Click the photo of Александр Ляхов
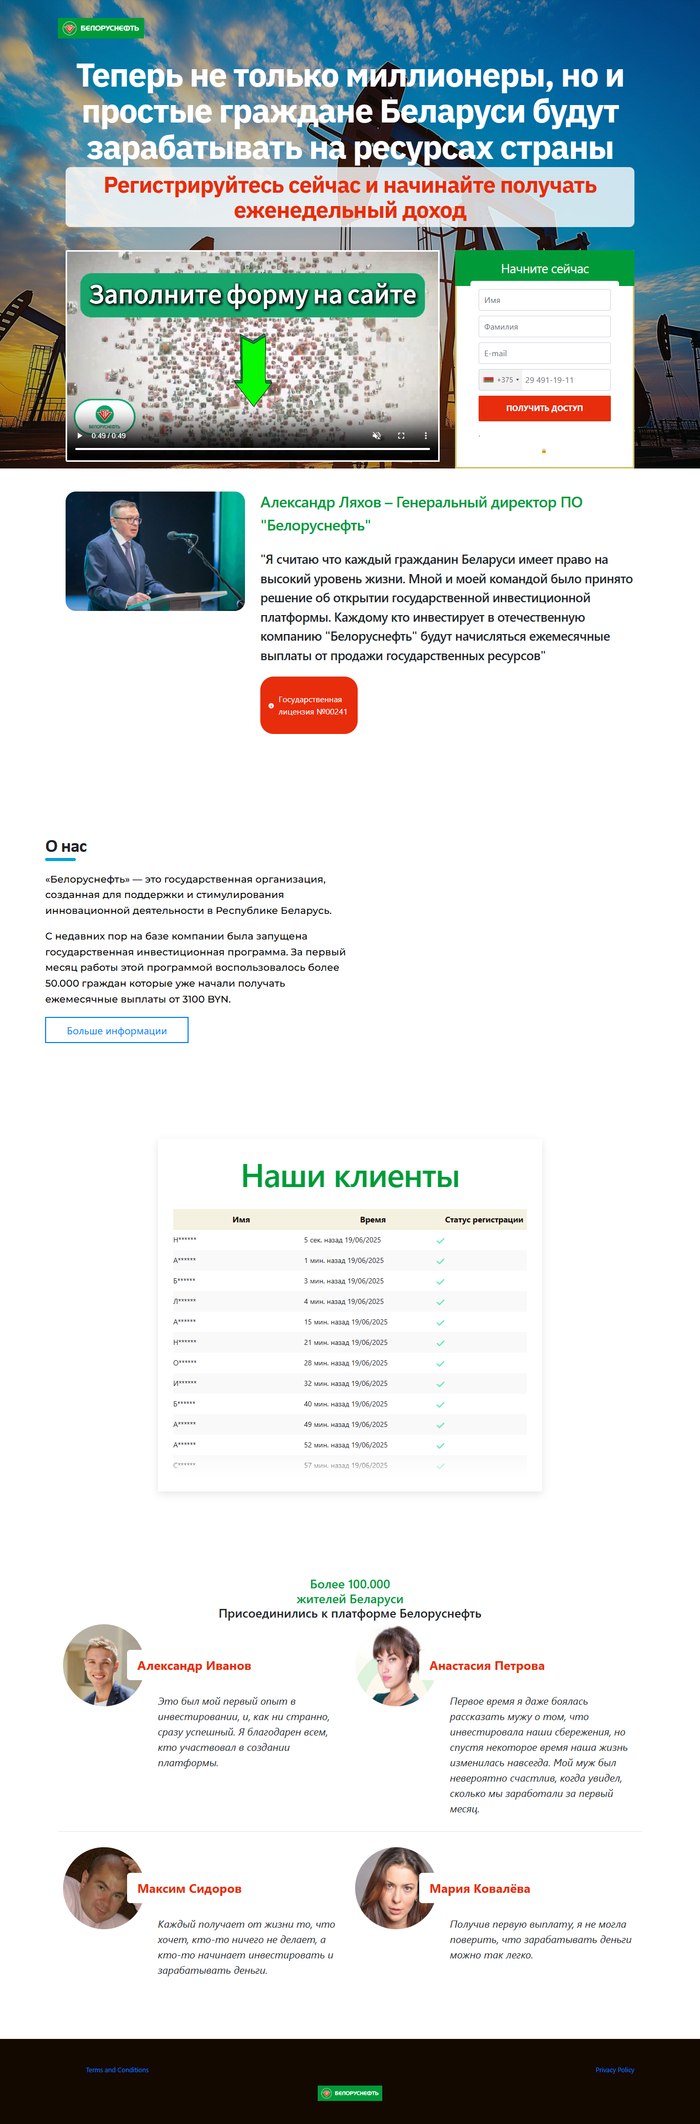Viewport: 700px width, 2124px height. (x=155, y=551)
